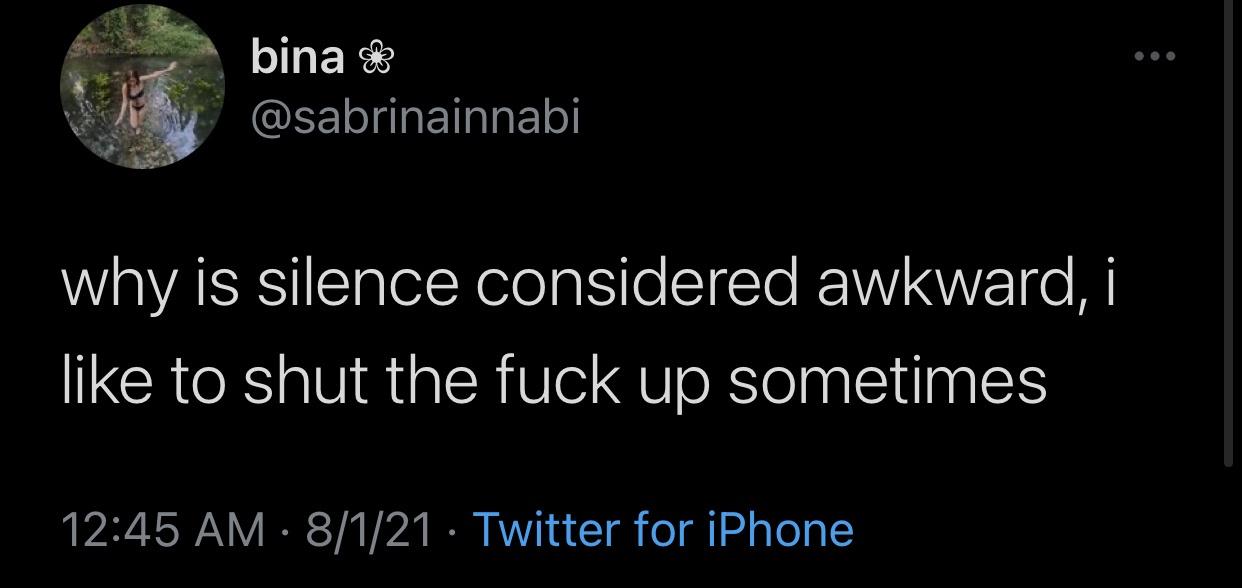
Task: Click the scrollbar on the right edge
Action: 1228,240
